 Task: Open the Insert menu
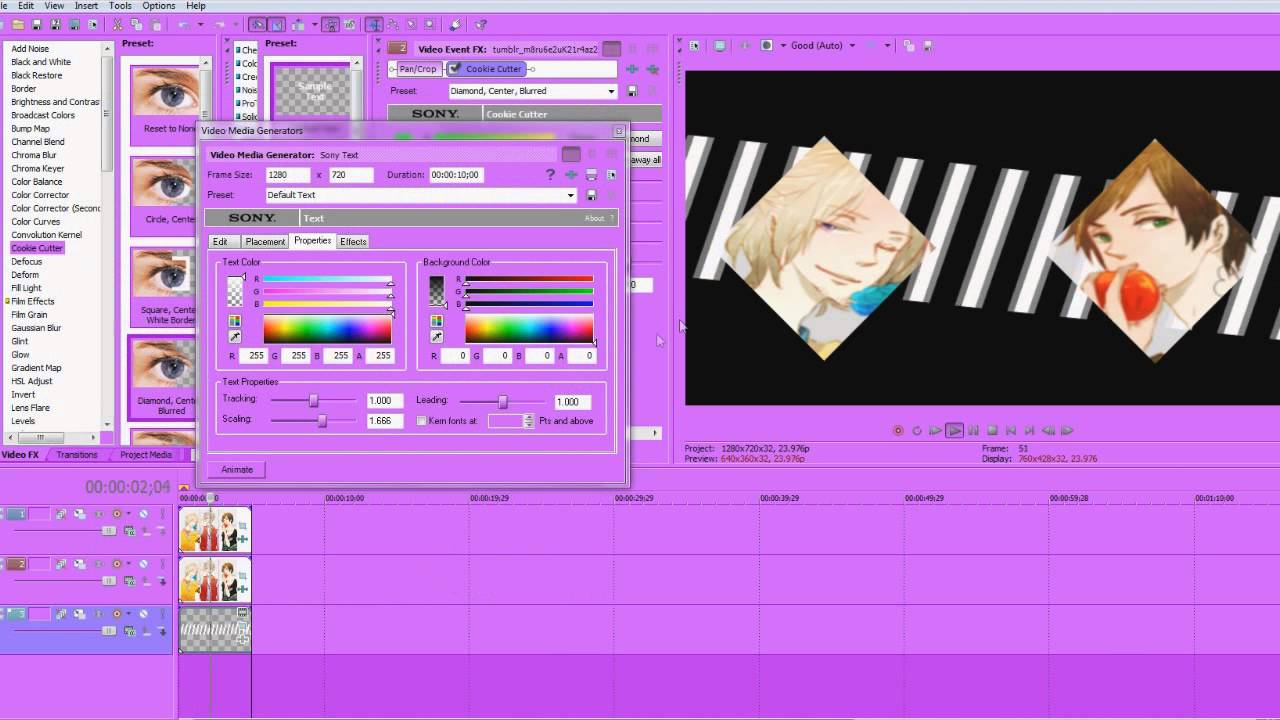(x=86, y=6)
